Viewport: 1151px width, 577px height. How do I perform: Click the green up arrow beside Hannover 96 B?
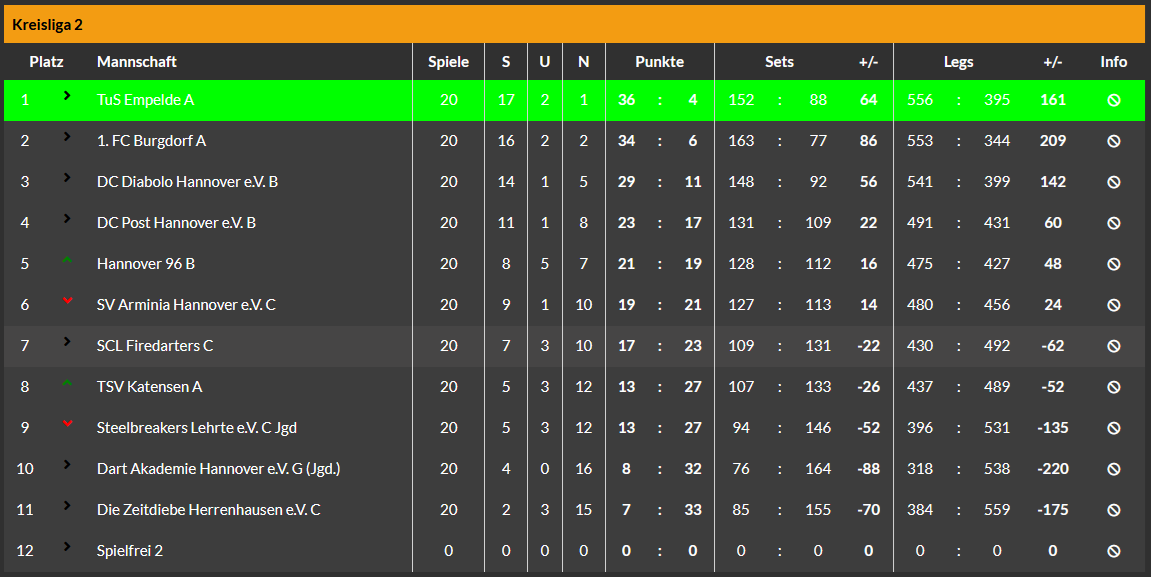68,259
